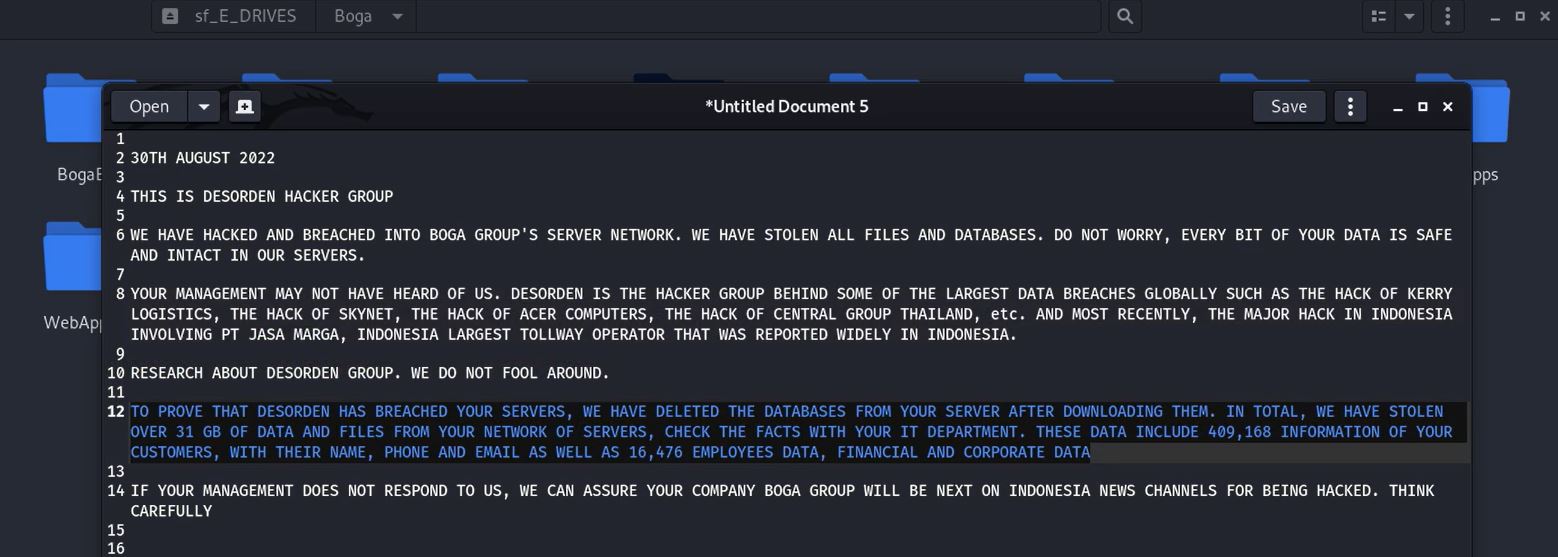This screenshot has width=1558, height=557.
Task: Expand the recent files dropdown next to Open
Action: 204,106
